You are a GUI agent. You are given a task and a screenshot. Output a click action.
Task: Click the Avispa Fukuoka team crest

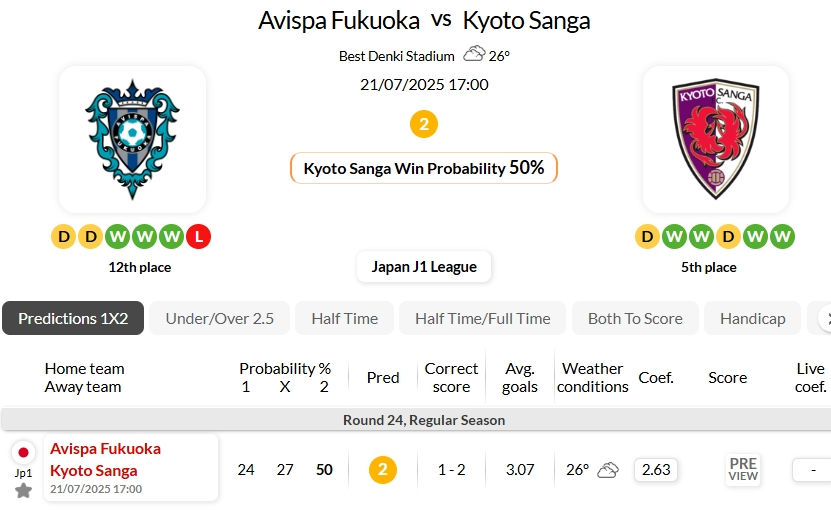click(x=132, y=139)
